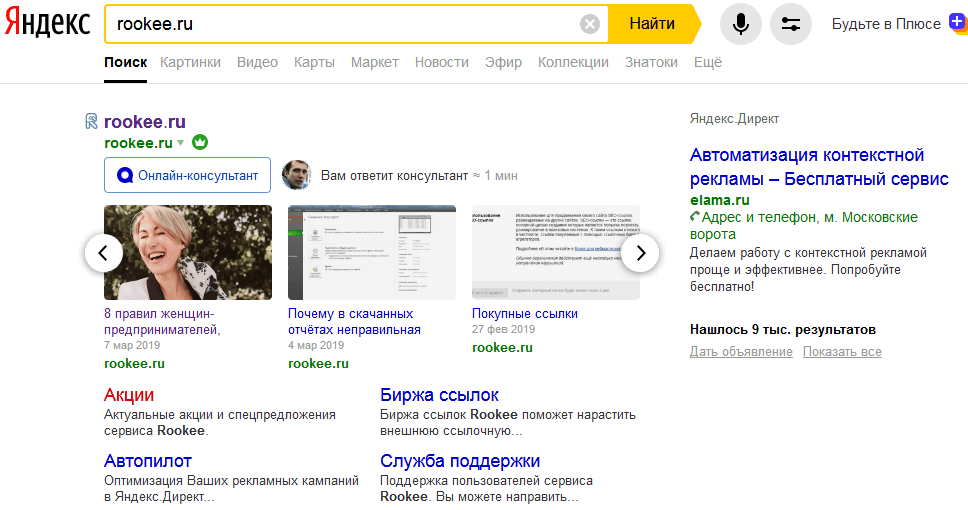This screenshot has width=968, height=510.
Task: Click the Yandex logo
Action: (x=48, y=24)
